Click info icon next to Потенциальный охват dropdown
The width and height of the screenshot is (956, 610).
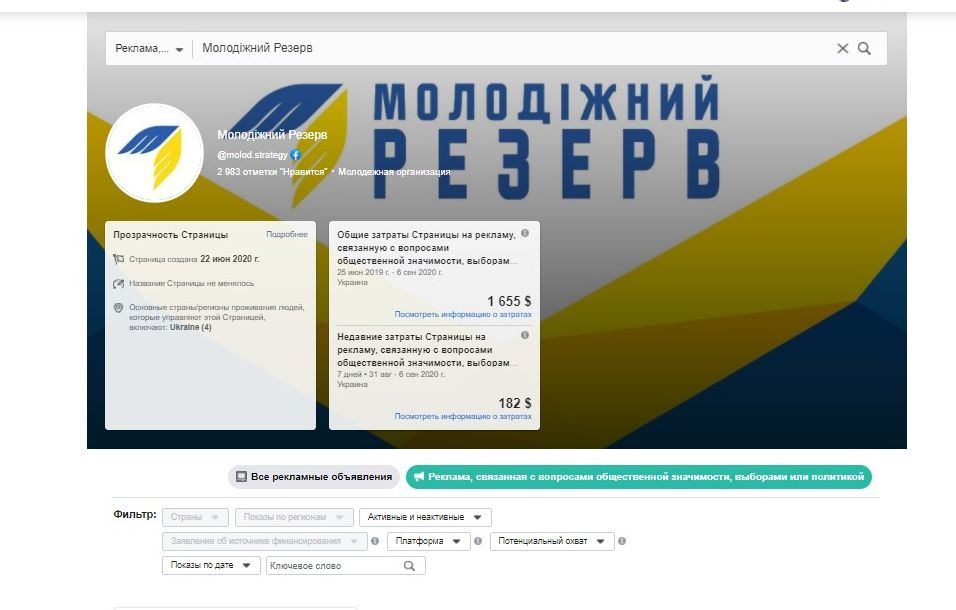point(622,541)
